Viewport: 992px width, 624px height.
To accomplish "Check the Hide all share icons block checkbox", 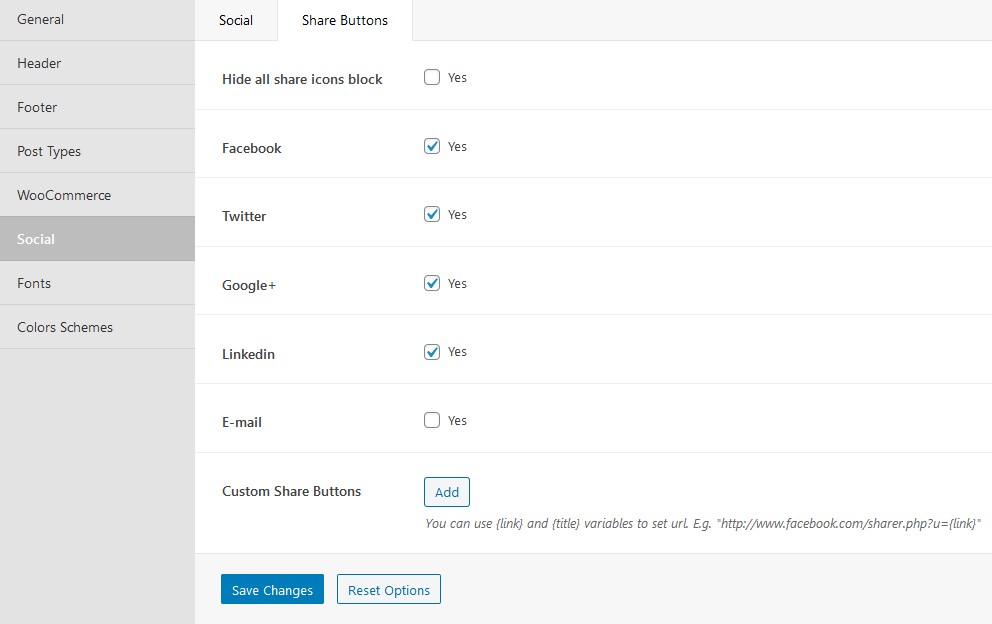I will (x=431, y=77).
